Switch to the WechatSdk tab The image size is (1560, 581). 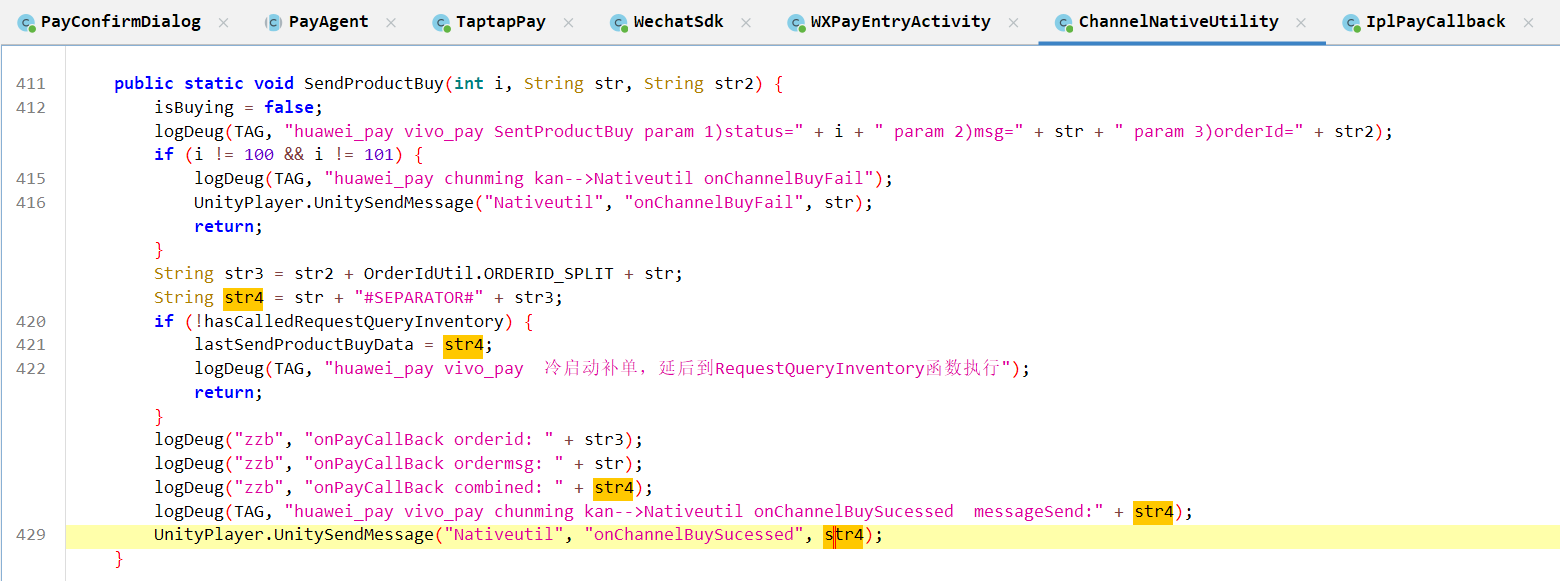coord(678,22)
